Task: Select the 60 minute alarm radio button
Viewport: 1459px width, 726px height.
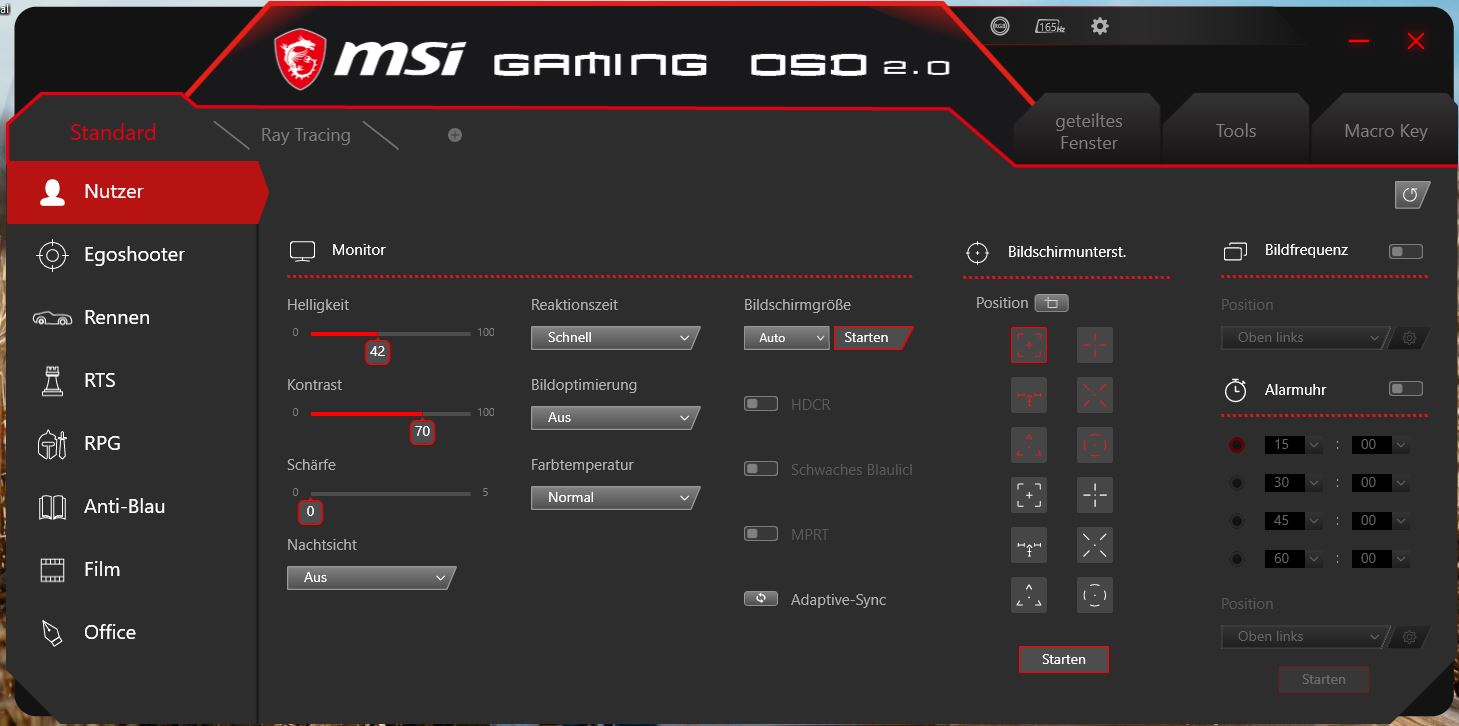Action: pos(1237,559)
